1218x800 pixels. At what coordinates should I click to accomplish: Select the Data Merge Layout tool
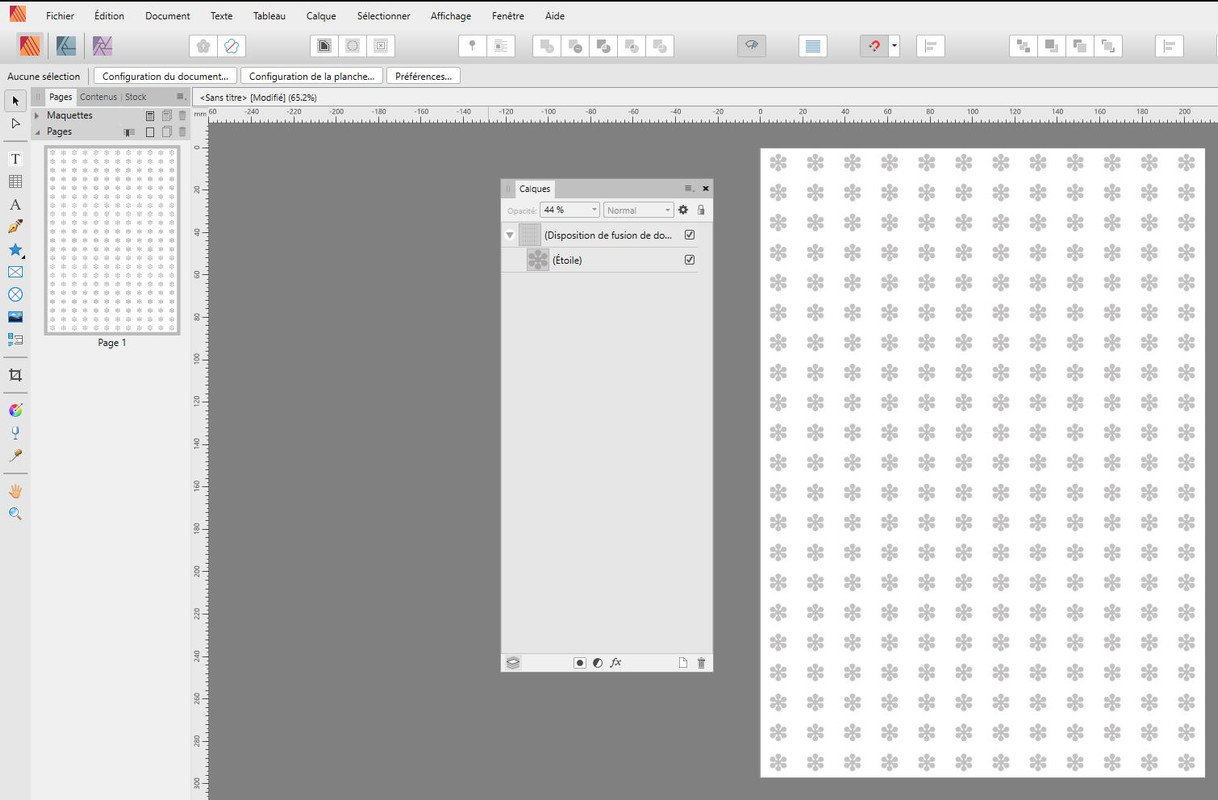(15, 340)
